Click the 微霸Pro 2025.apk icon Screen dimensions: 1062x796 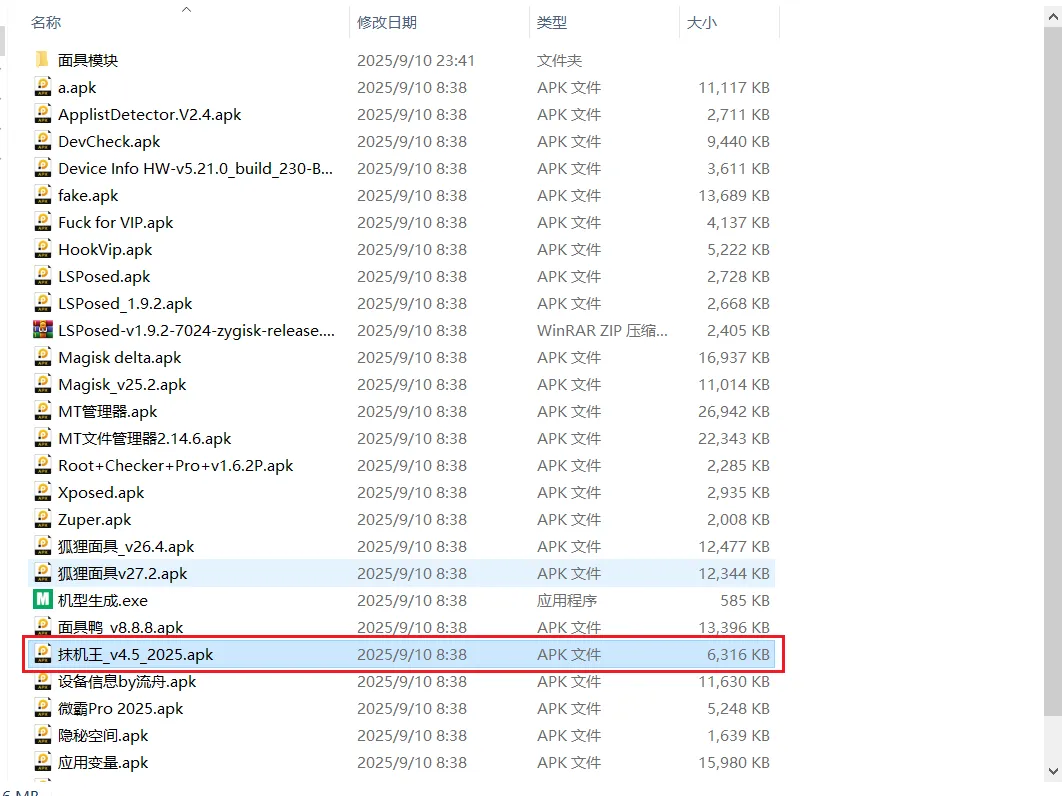[x=42, y=709]
